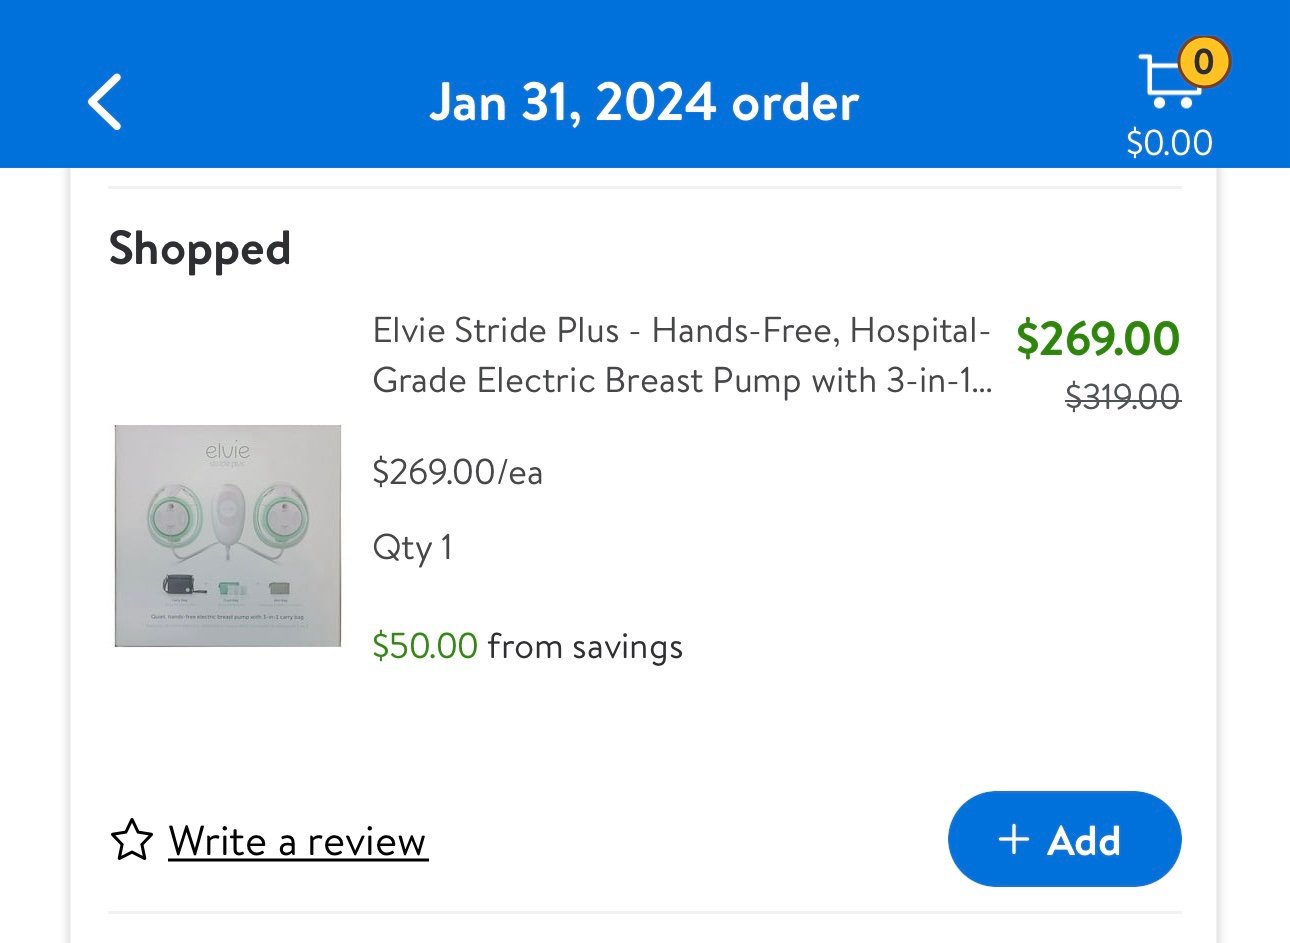Select the green $269.00 price
The image size is (1290, 943).
[x=1098, y=338]
